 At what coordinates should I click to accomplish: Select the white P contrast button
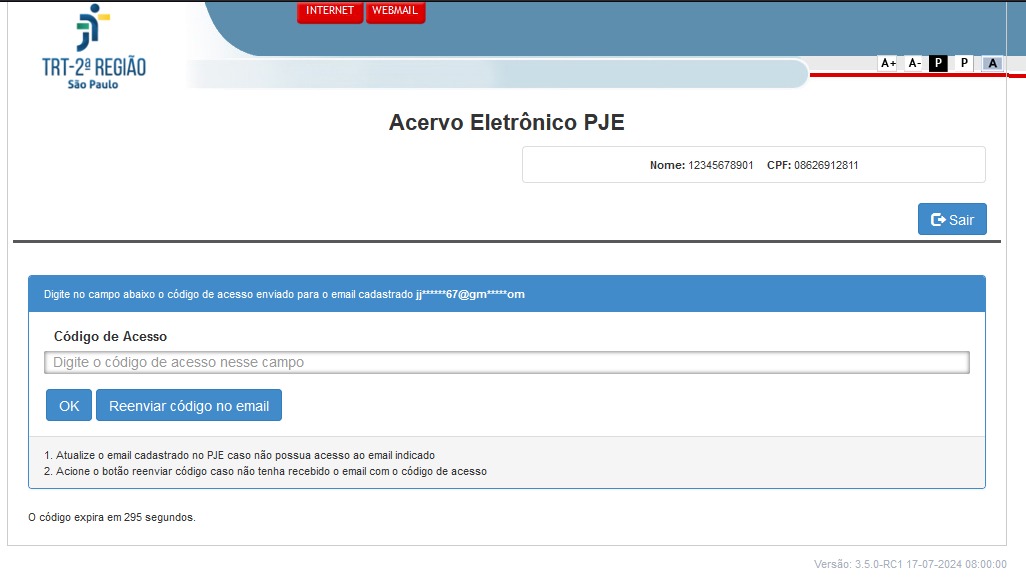point(964,63)
